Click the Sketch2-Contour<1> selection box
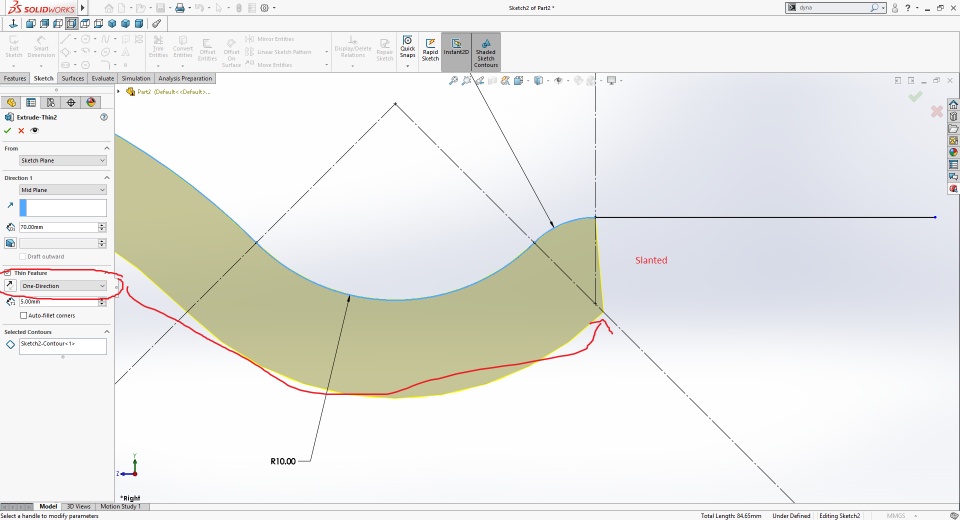Screen dimensions: 960x520 click(x=63, y=346)
